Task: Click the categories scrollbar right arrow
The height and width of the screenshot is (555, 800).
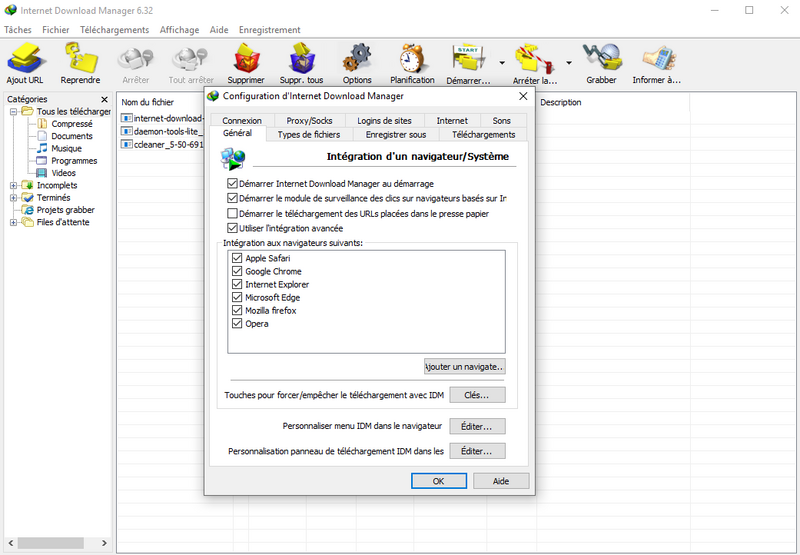Action: click(x=104, y=543)
